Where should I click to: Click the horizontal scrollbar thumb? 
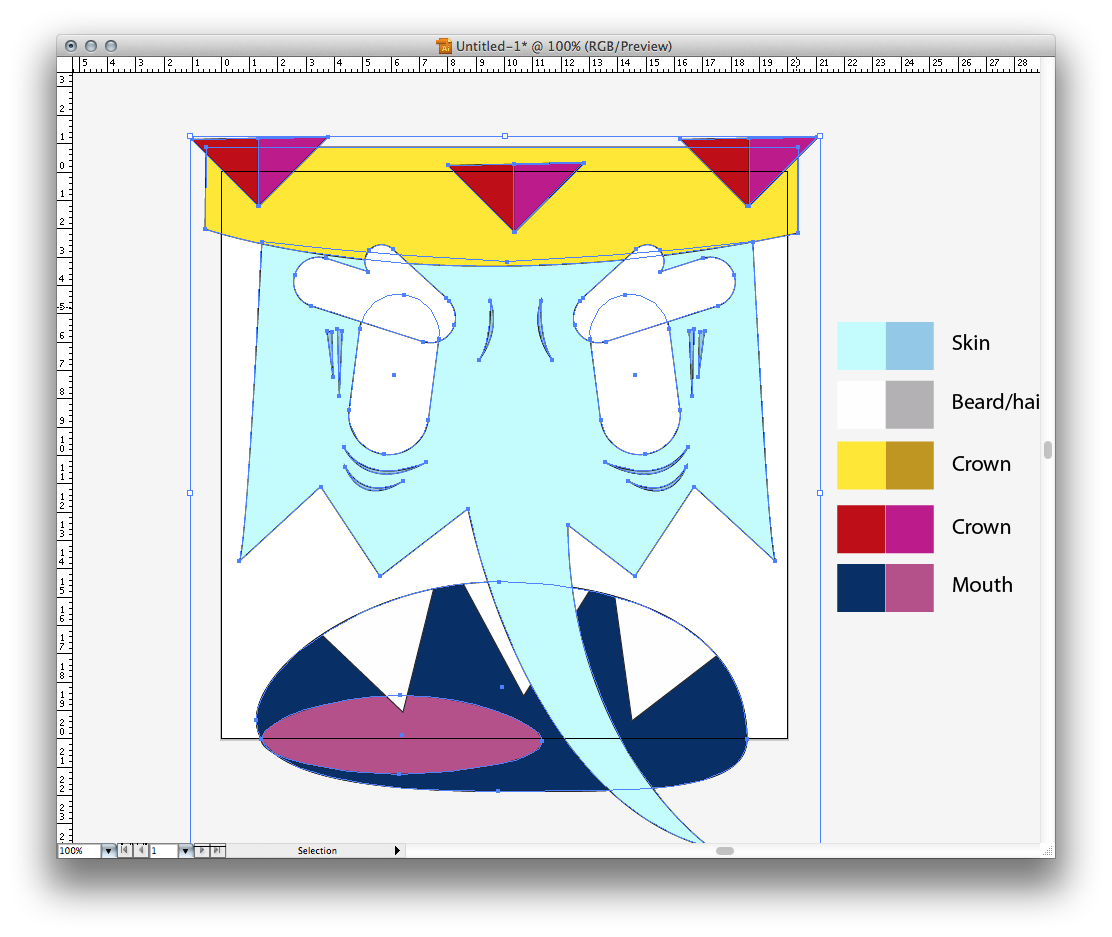click(x=725, y=851)
